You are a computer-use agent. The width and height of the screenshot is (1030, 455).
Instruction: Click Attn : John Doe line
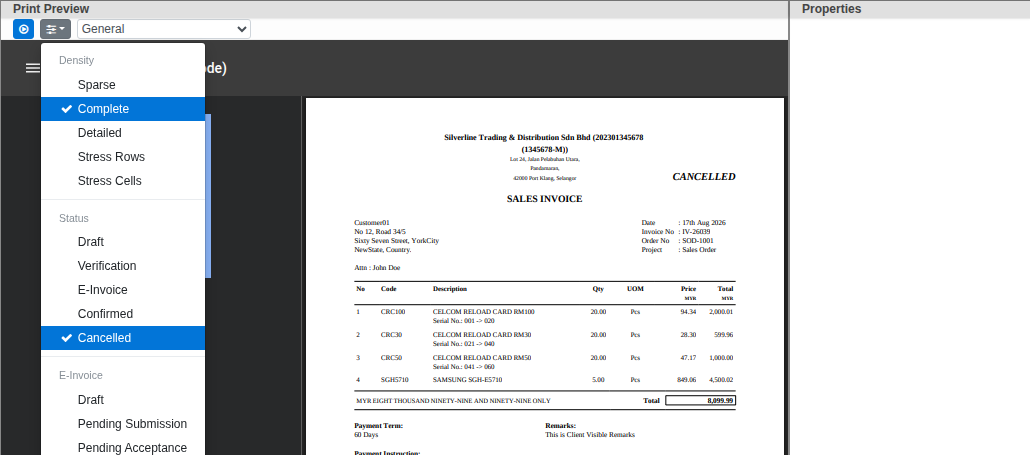pos(377,268)
